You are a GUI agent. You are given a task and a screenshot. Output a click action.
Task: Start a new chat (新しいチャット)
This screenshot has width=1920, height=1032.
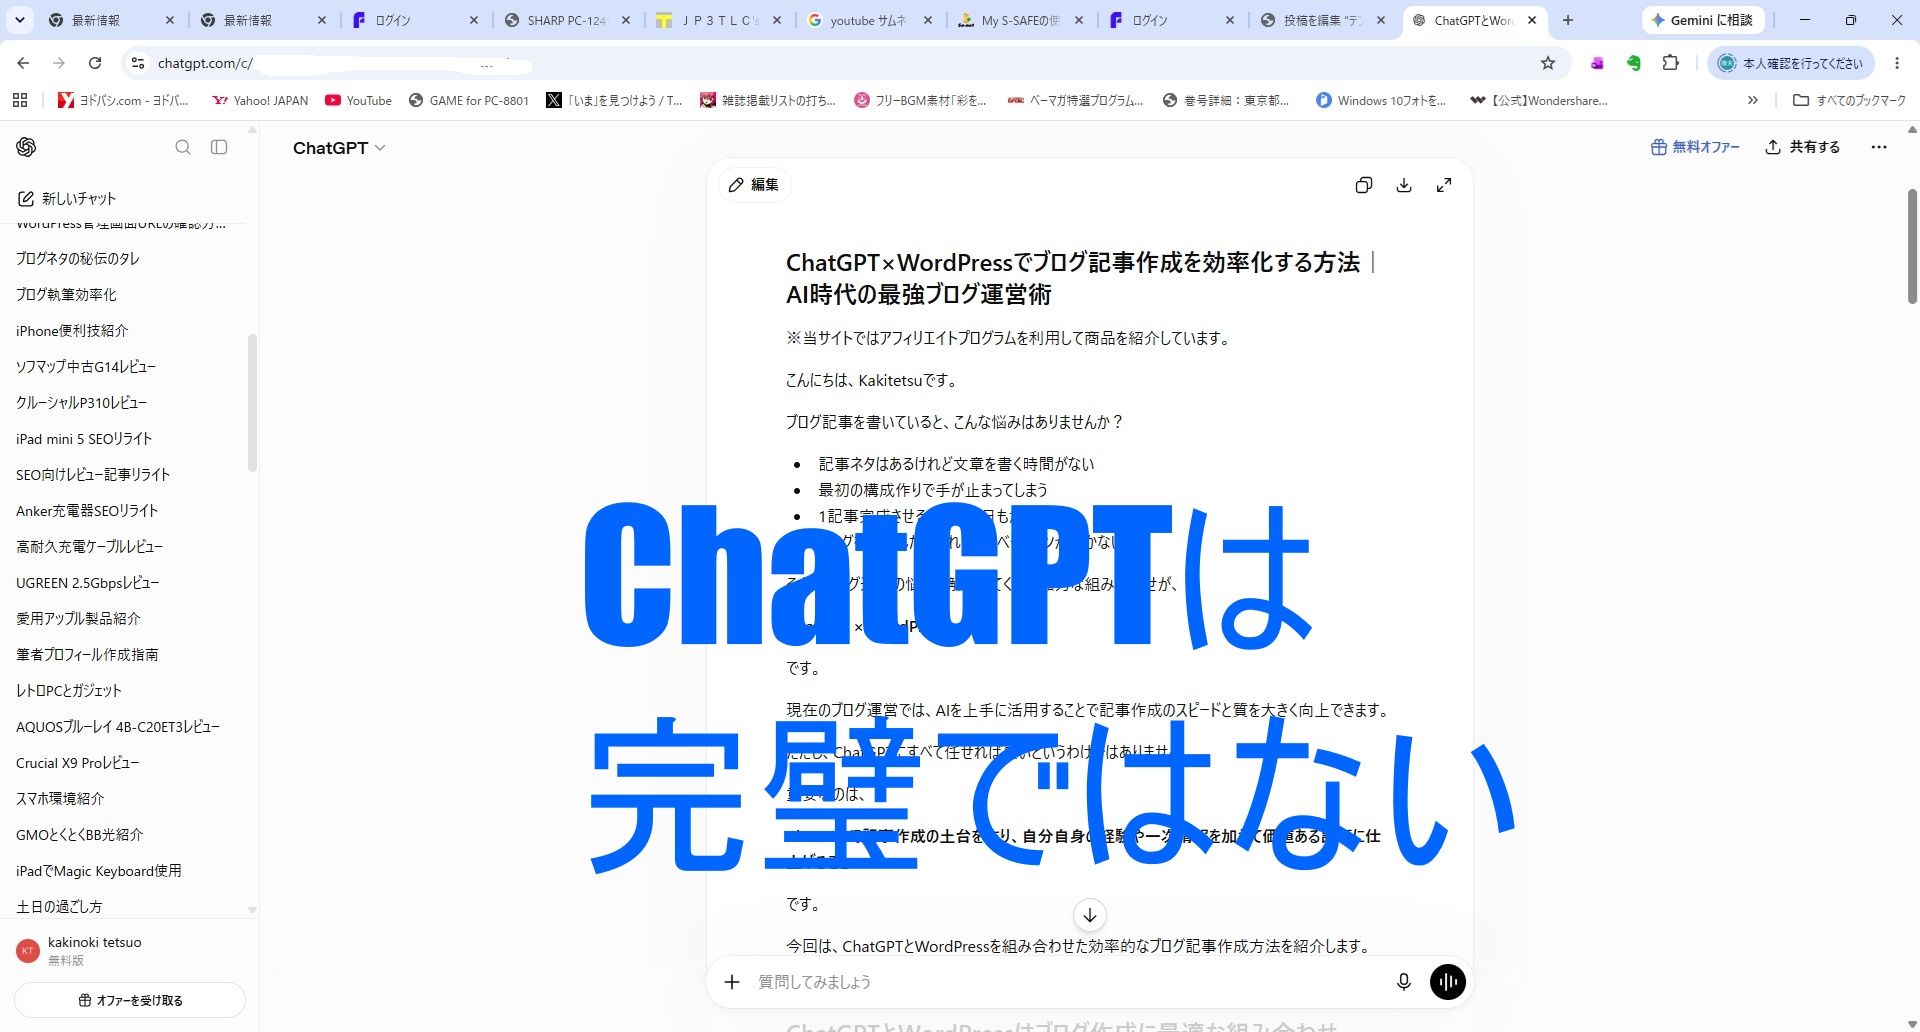click(67, 198)
